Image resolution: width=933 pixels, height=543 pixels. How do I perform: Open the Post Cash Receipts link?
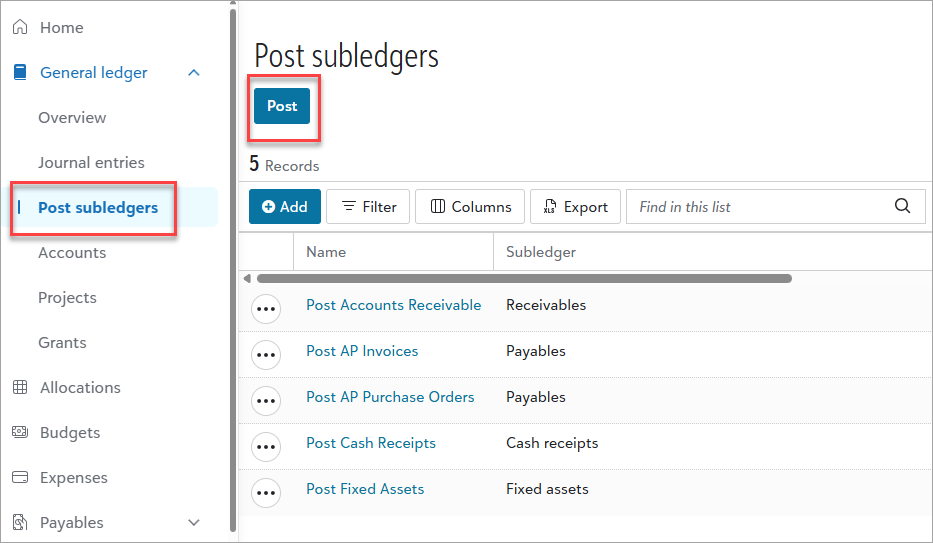click(371, 443)
